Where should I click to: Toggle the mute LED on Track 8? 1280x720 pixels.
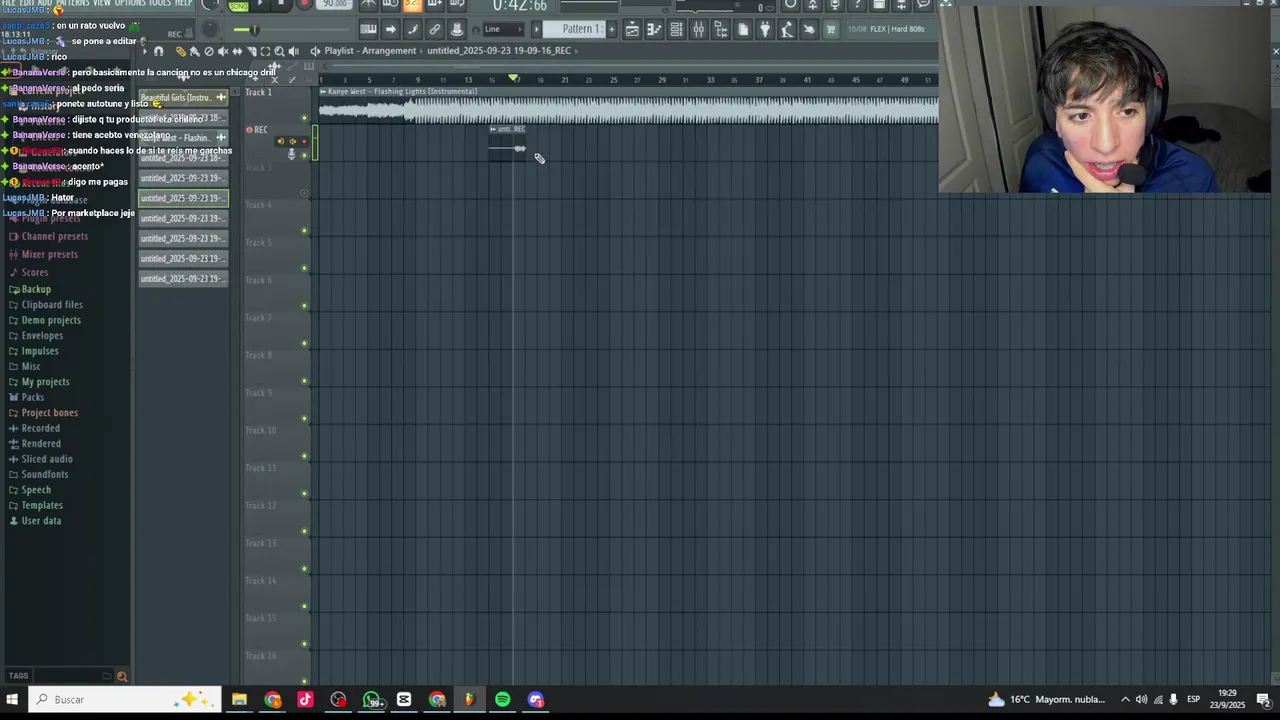click(304, 381)
